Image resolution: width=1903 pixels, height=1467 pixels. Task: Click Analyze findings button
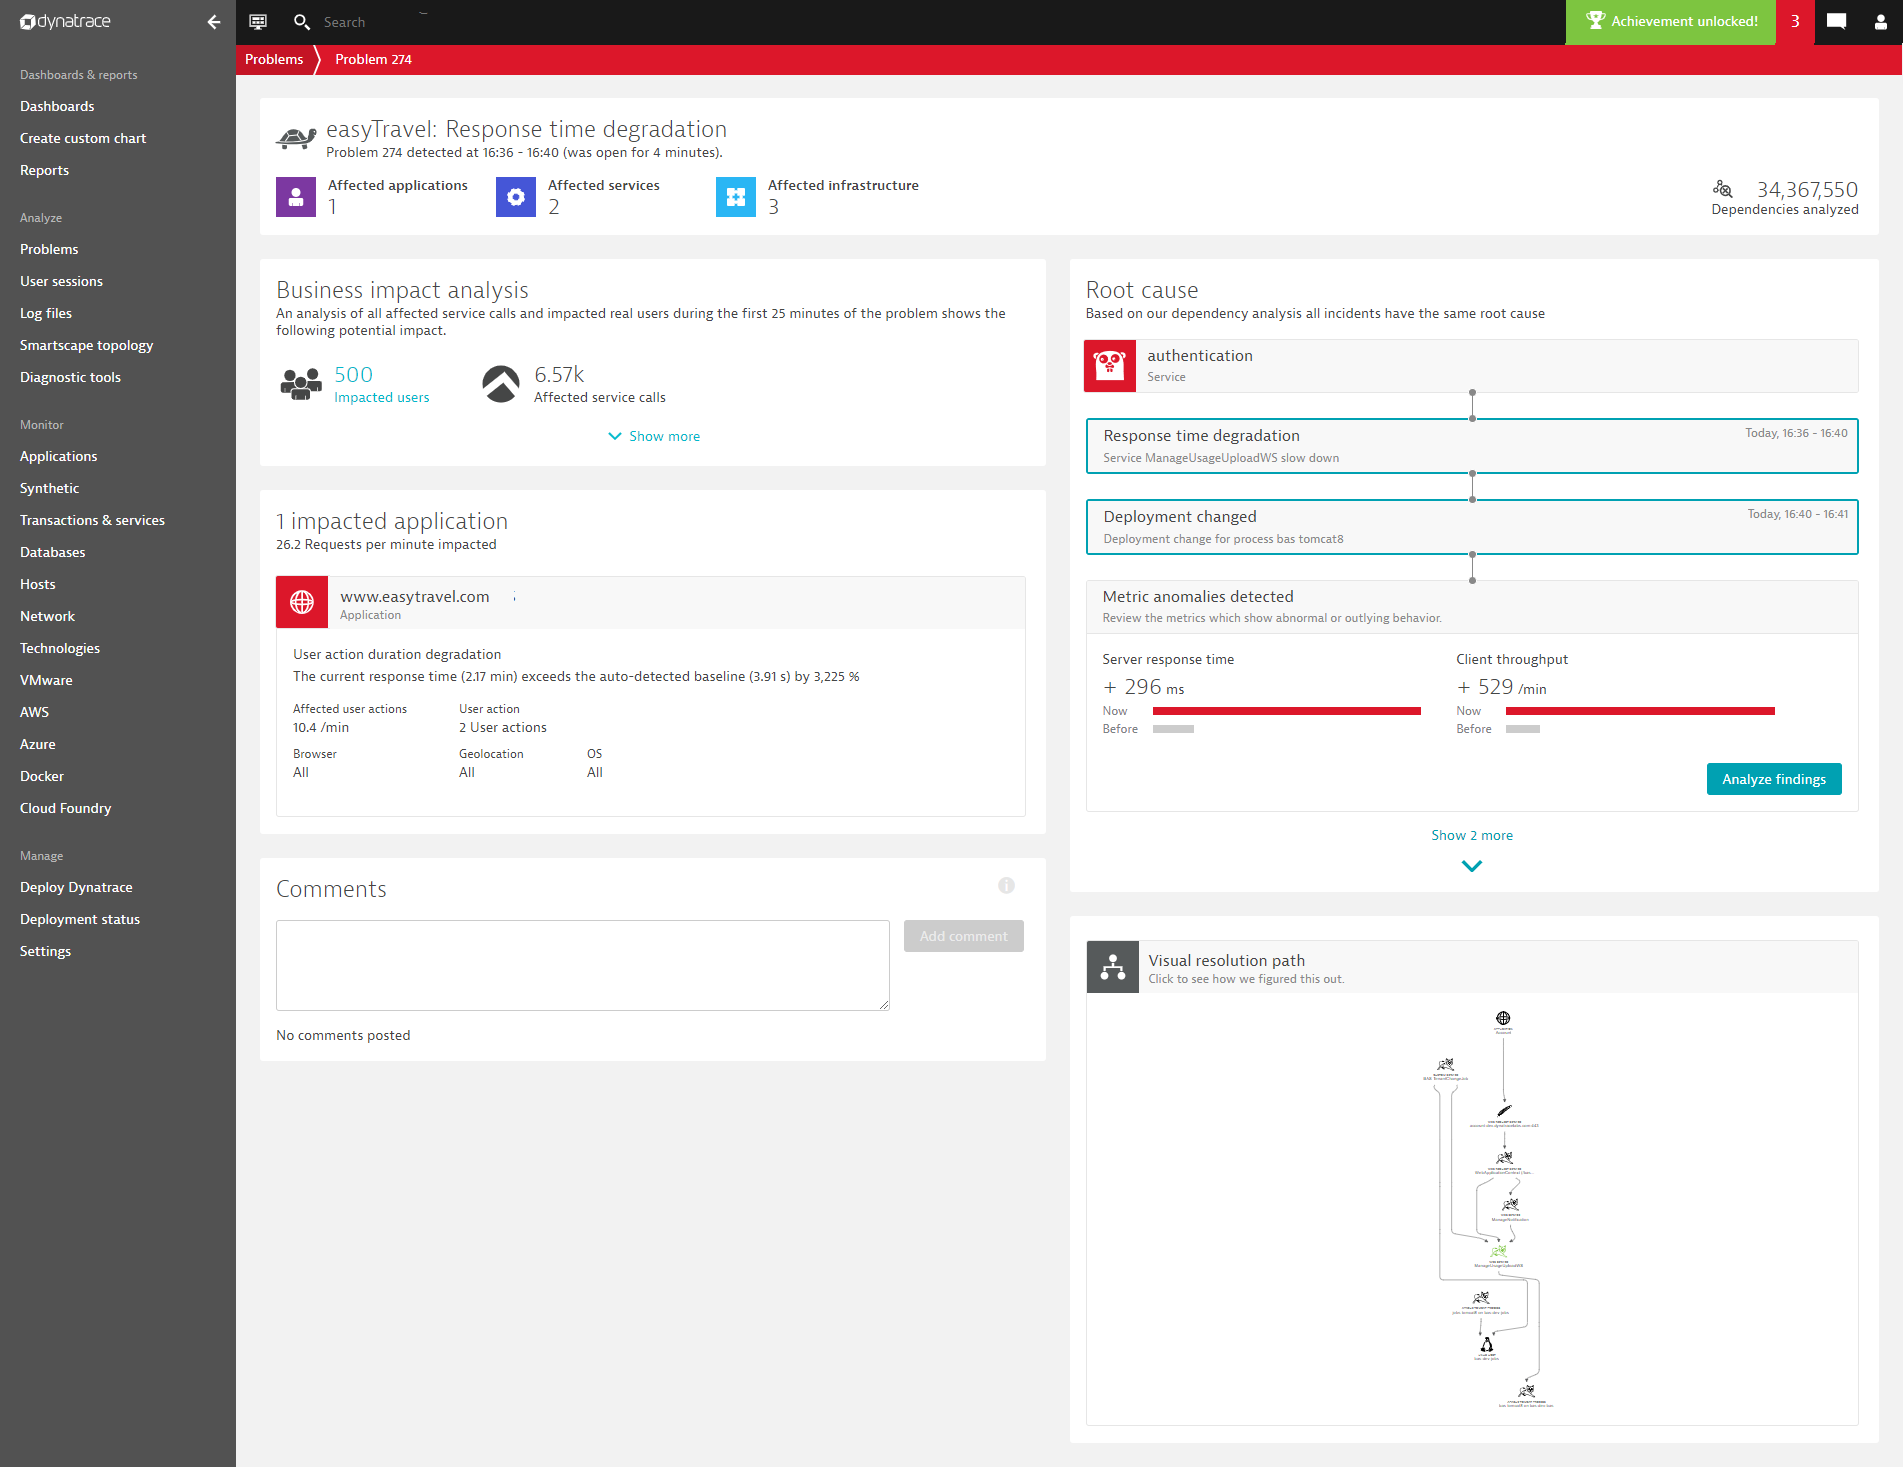pyautogui.click(x=1774, y=779)
